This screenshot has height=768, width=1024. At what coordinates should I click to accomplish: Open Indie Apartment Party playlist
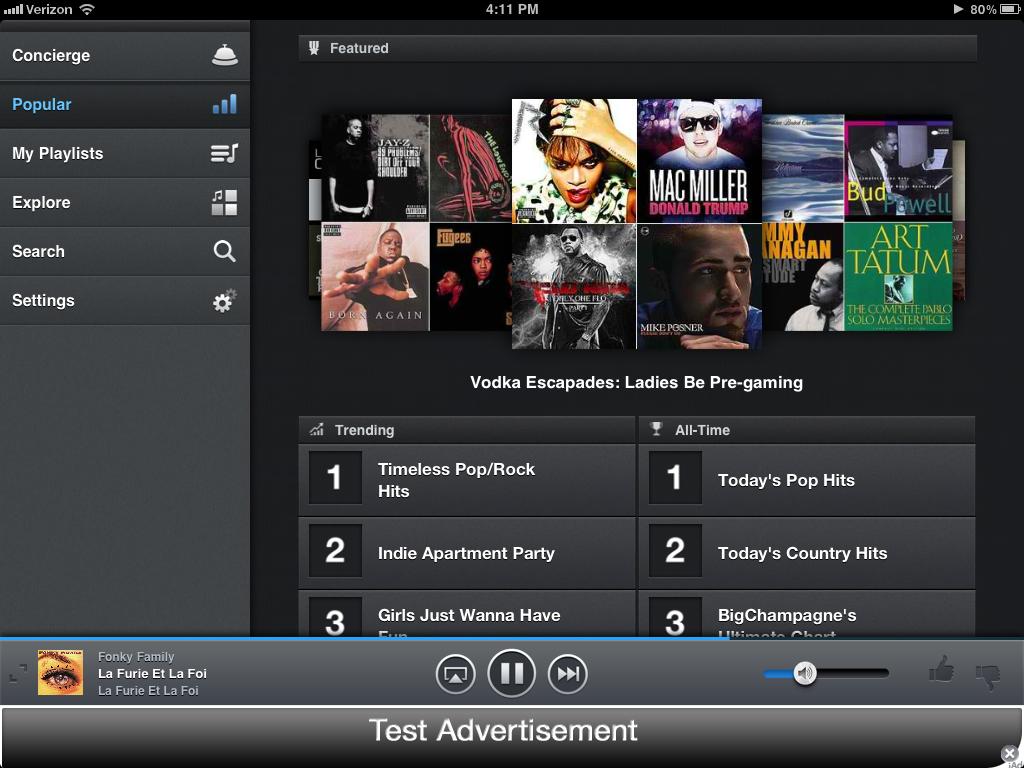click(466, 553)
